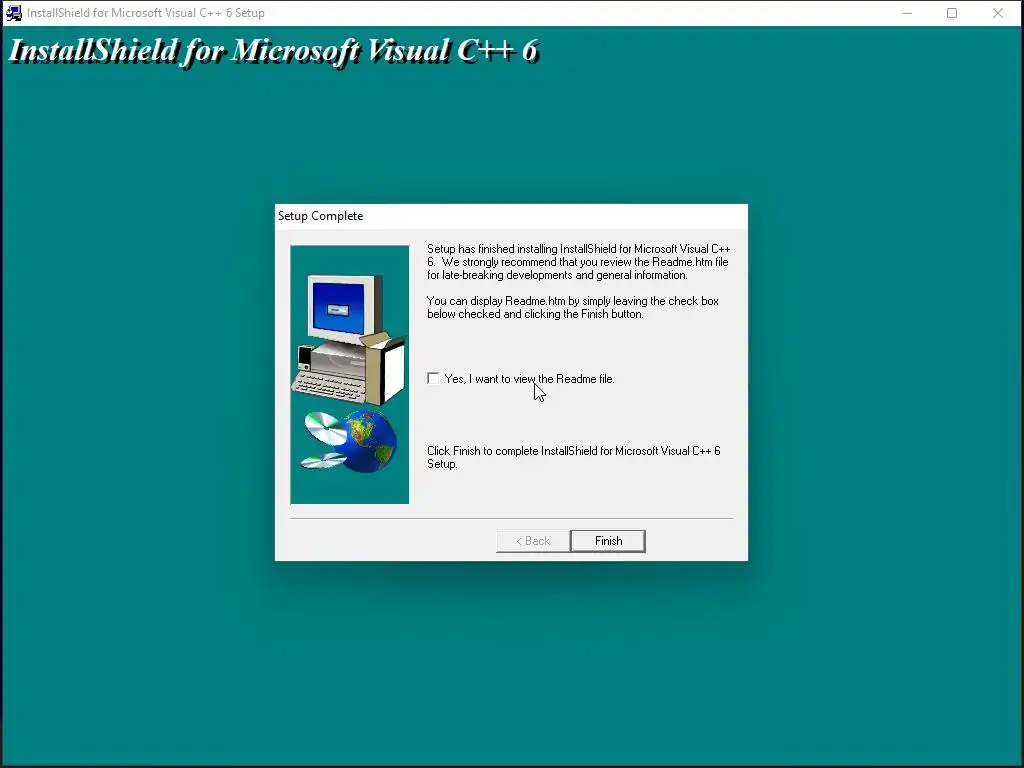Click the window title 'InstallShield for Microsoft Visual C++ 6 Setup'

146,13
